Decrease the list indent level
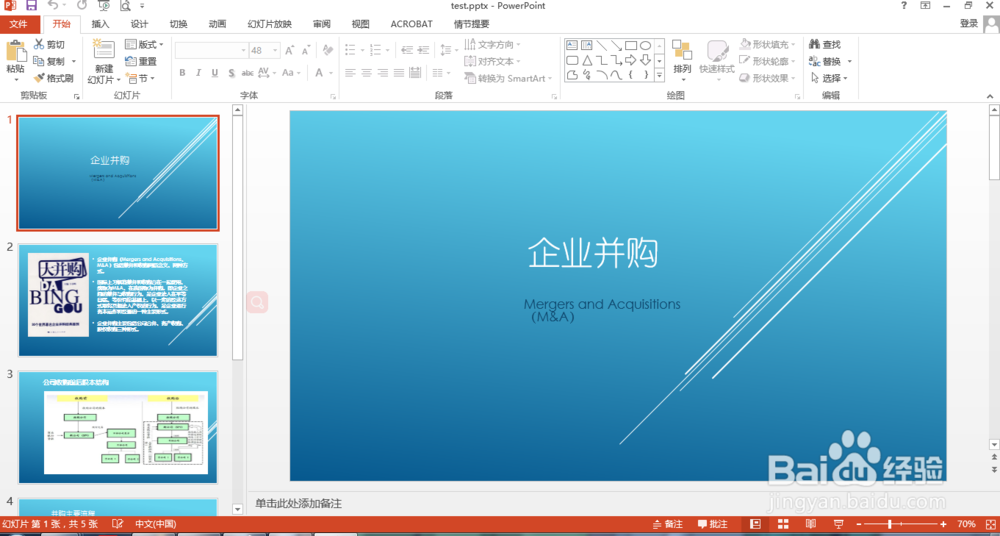 click(407, 50)
